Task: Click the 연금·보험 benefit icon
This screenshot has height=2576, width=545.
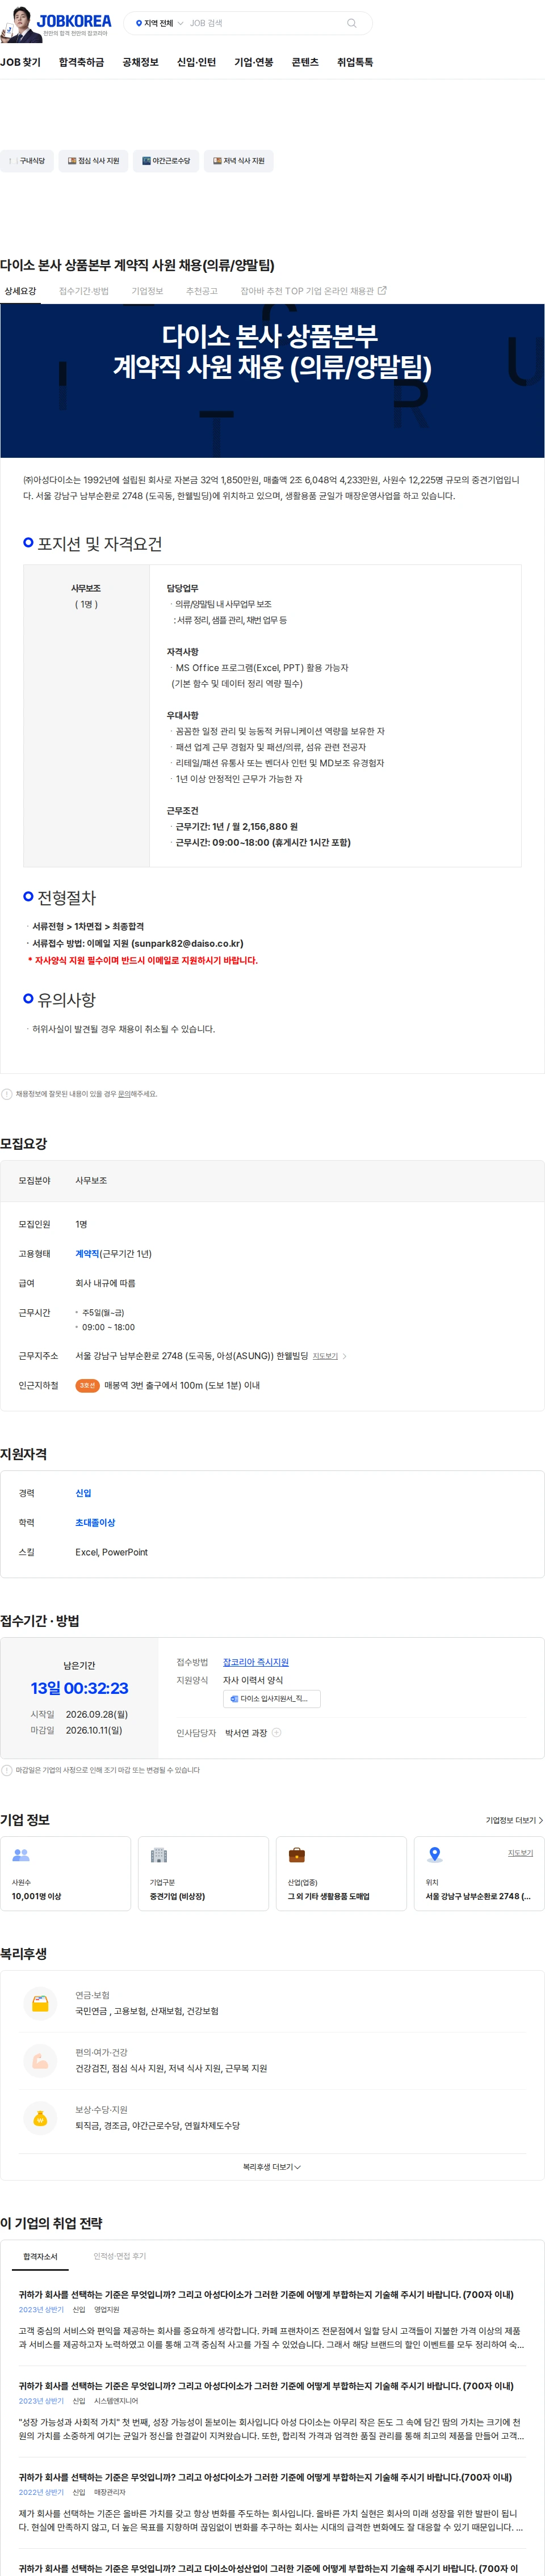Action: point(40,2004)
